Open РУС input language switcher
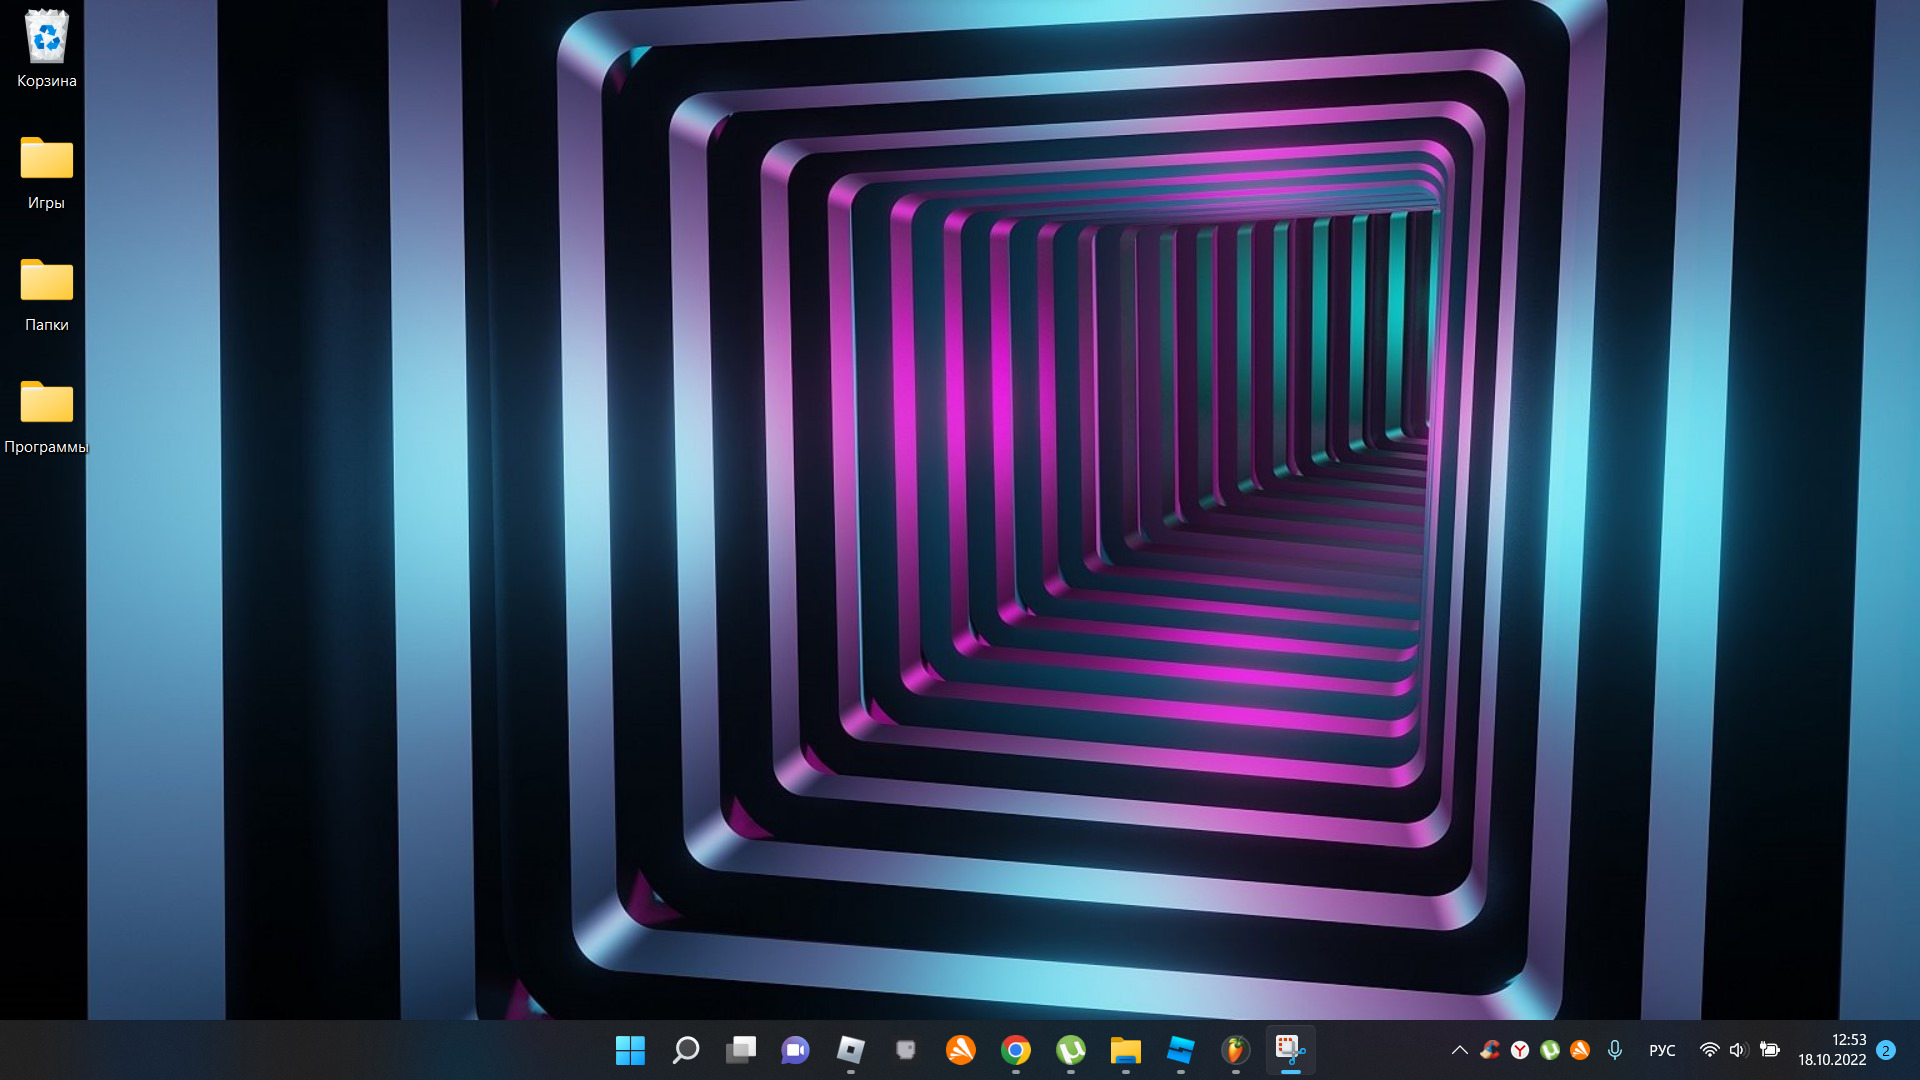This screenshot has width=1920, height=1080. tap(1662, 1050)
